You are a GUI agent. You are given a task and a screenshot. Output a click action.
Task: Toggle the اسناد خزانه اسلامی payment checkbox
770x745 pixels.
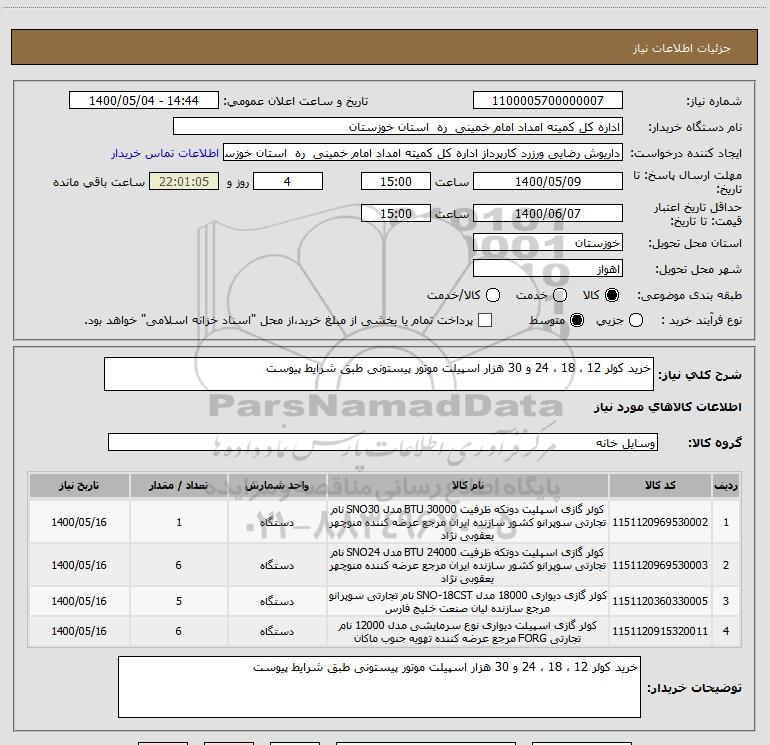pos(485,320)
